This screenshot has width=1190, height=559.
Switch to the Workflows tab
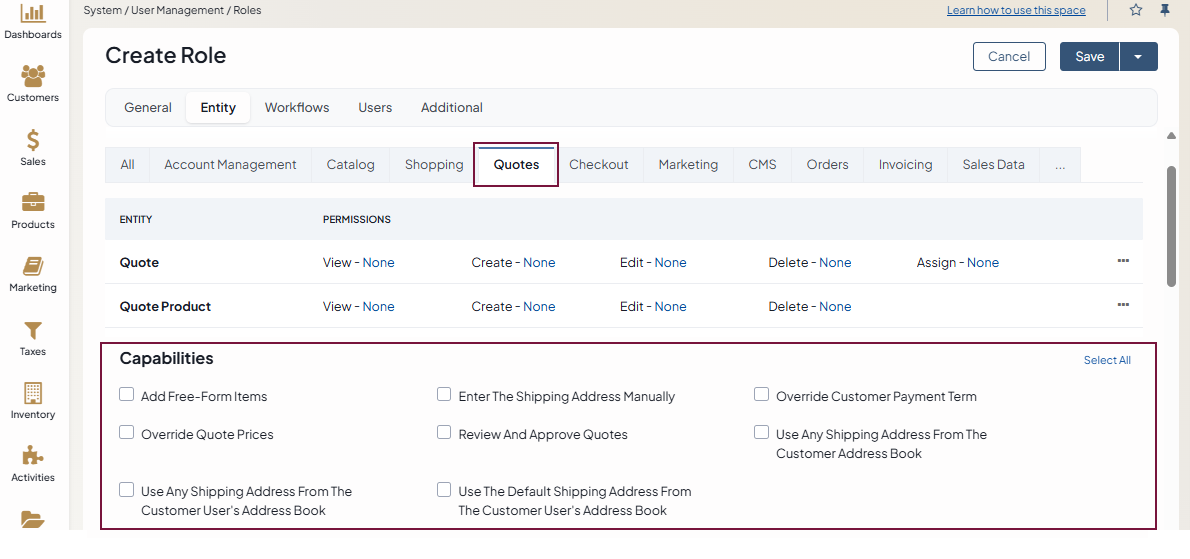(296, 108)
